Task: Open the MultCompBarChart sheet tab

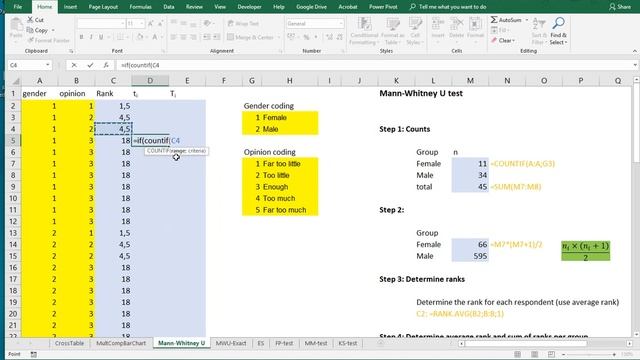Action: pos(121,343)
